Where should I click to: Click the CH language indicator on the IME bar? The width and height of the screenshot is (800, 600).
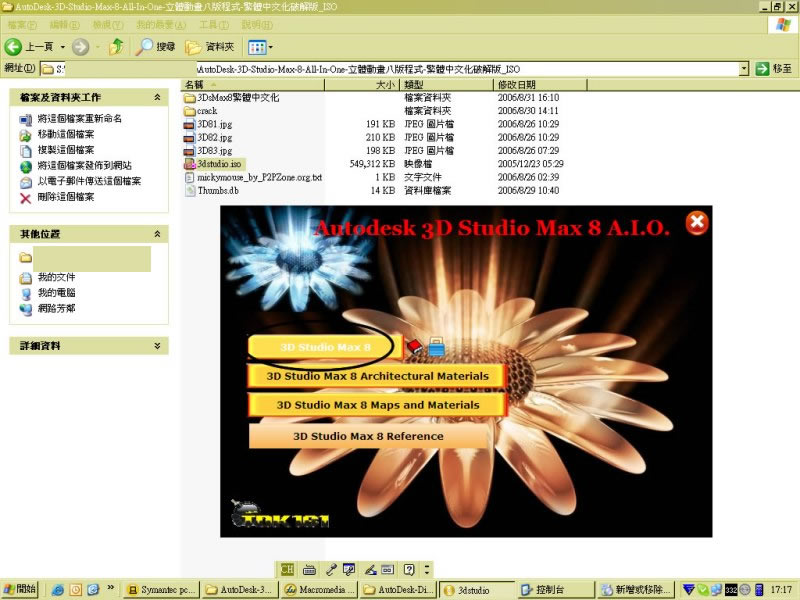point(287,569)
